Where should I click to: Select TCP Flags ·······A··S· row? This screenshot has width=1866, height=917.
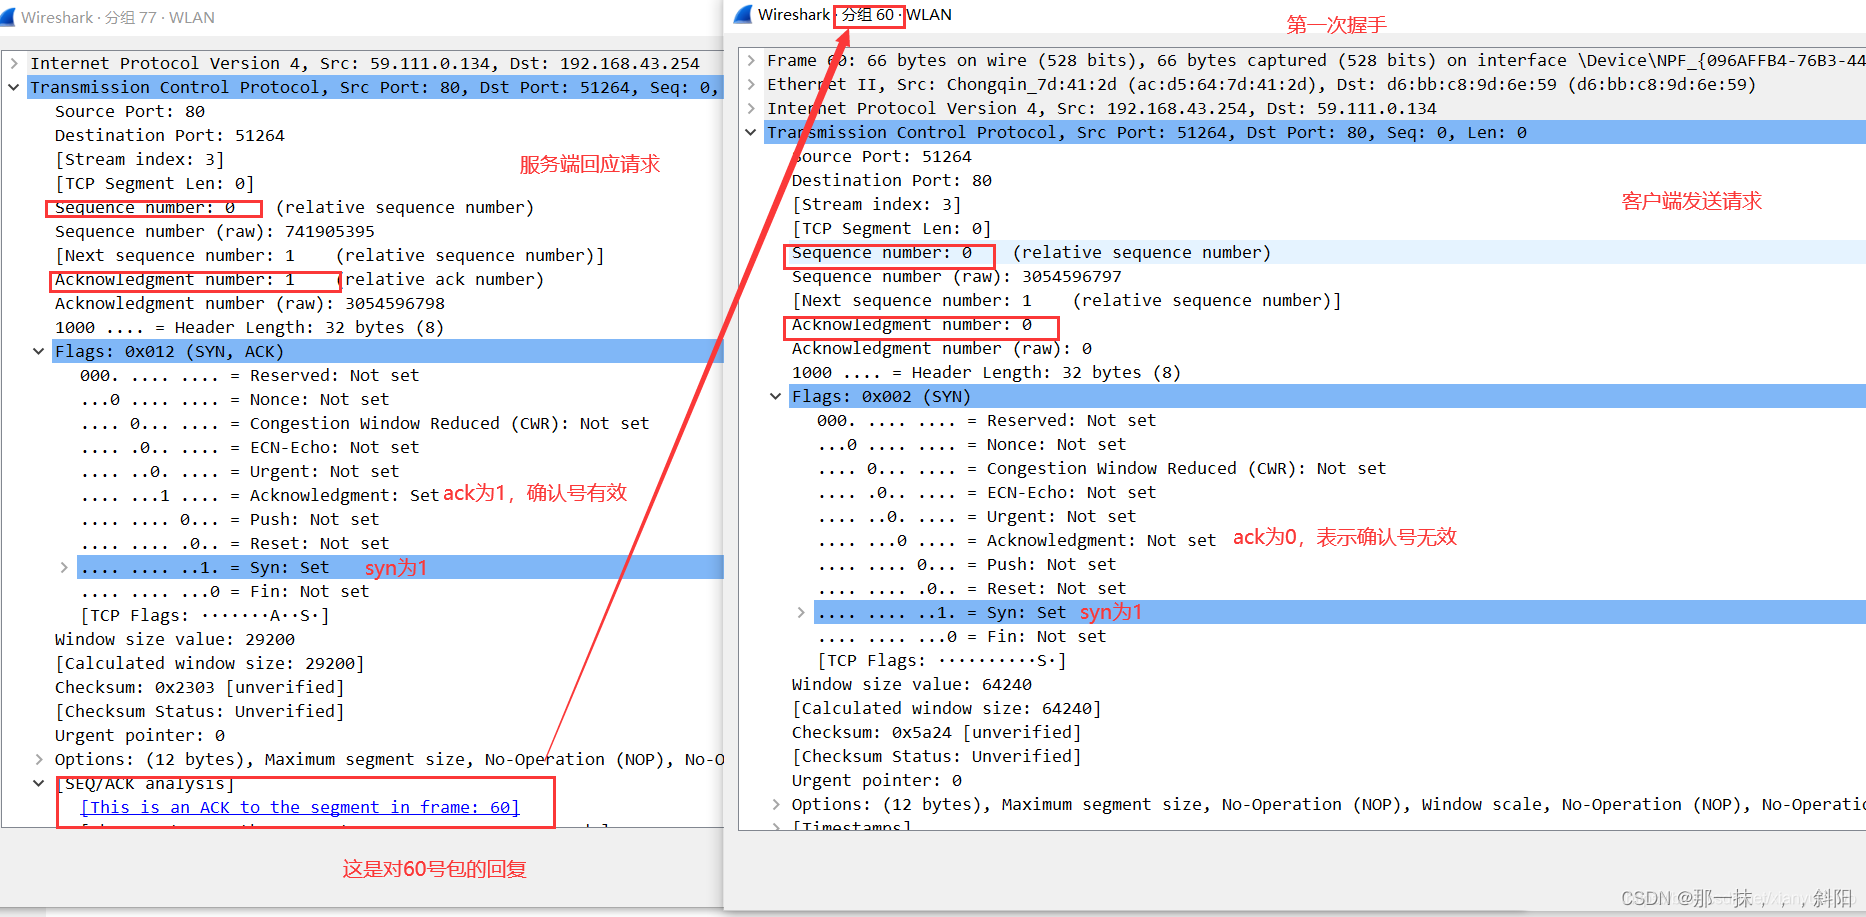(x=205, y=615)
